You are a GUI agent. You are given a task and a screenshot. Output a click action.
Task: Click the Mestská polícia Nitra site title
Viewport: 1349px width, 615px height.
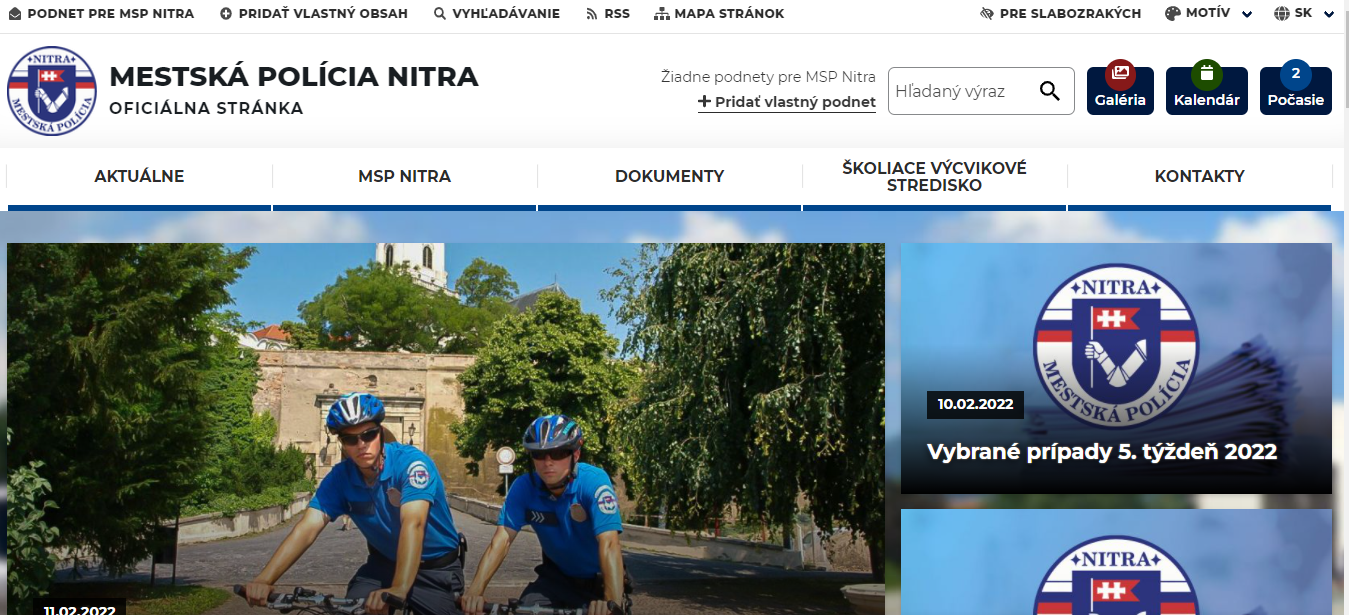coord(294,77)
